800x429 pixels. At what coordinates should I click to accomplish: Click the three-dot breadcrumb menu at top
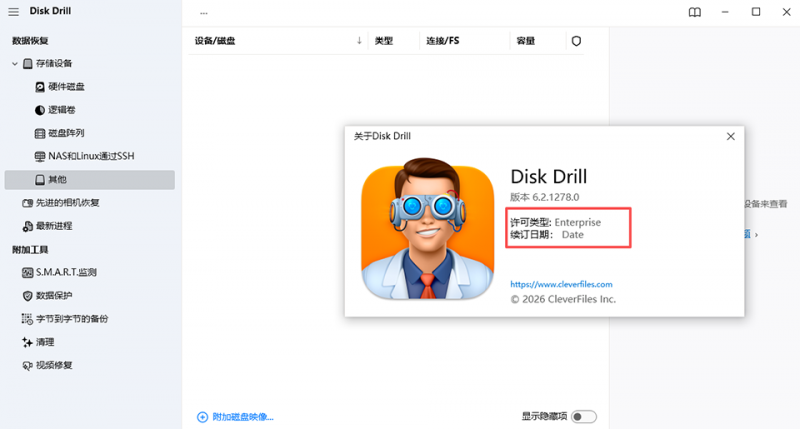pyautogui.click(x=204, y=13)
